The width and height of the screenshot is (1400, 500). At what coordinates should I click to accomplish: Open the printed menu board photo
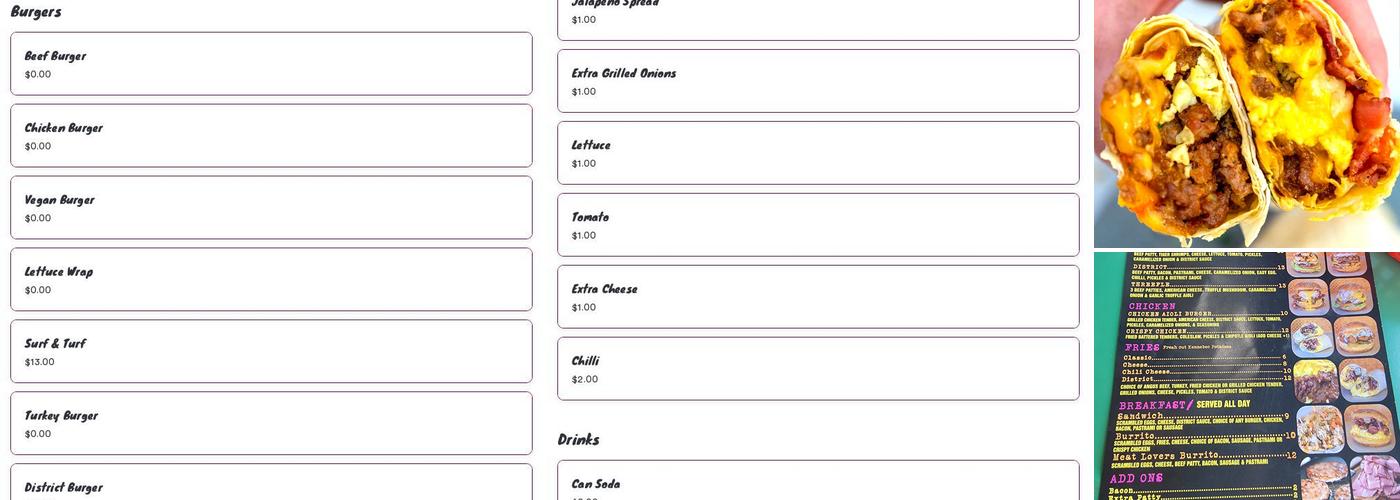1247,376
